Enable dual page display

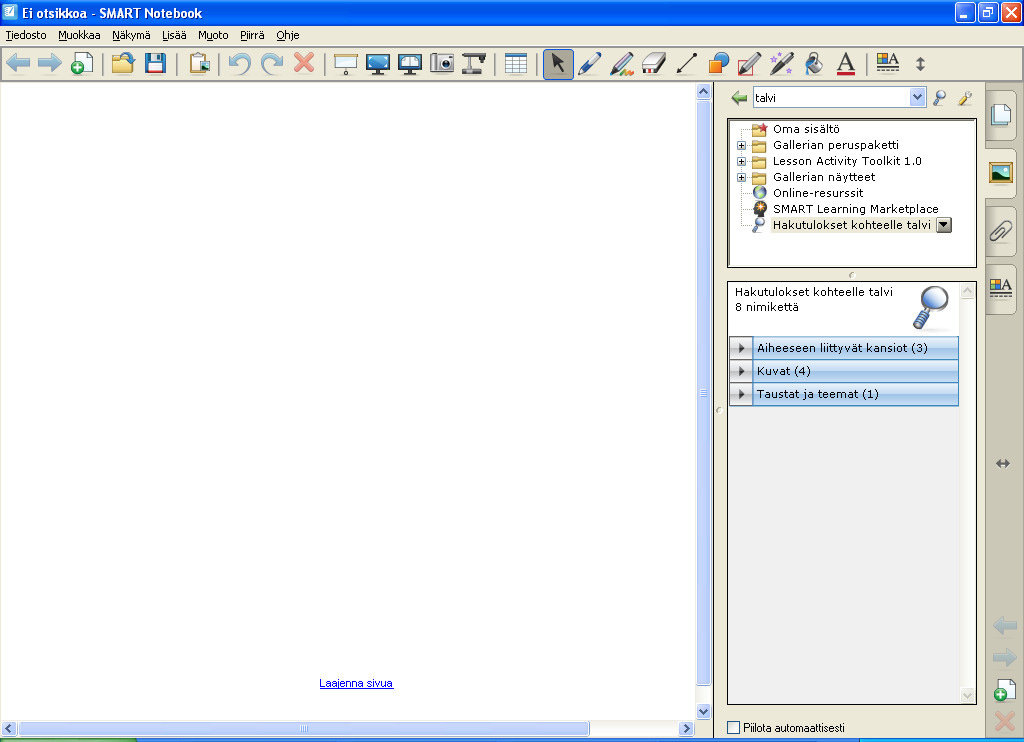409,63
